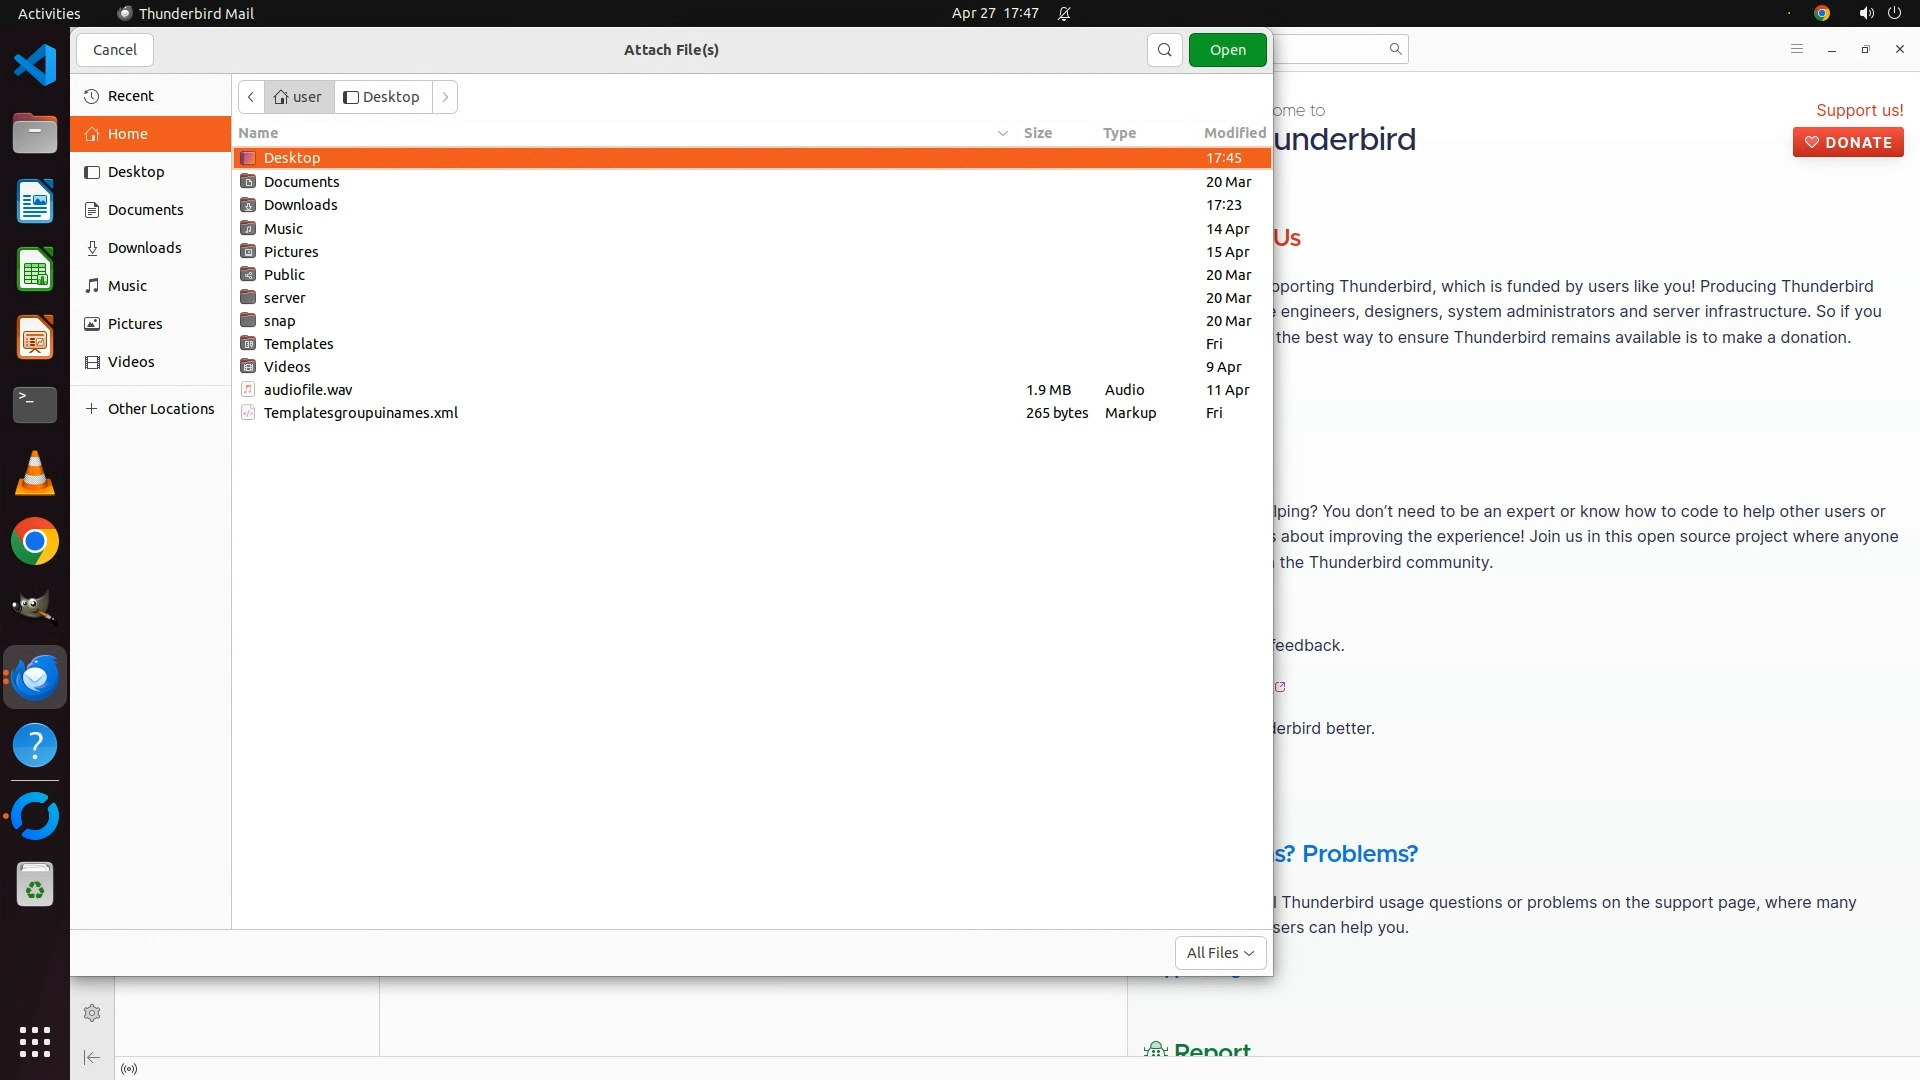This screenshot has width=1920, height=1080.
Task: Click the online status indicator icon
Action: pos(129,1069)
